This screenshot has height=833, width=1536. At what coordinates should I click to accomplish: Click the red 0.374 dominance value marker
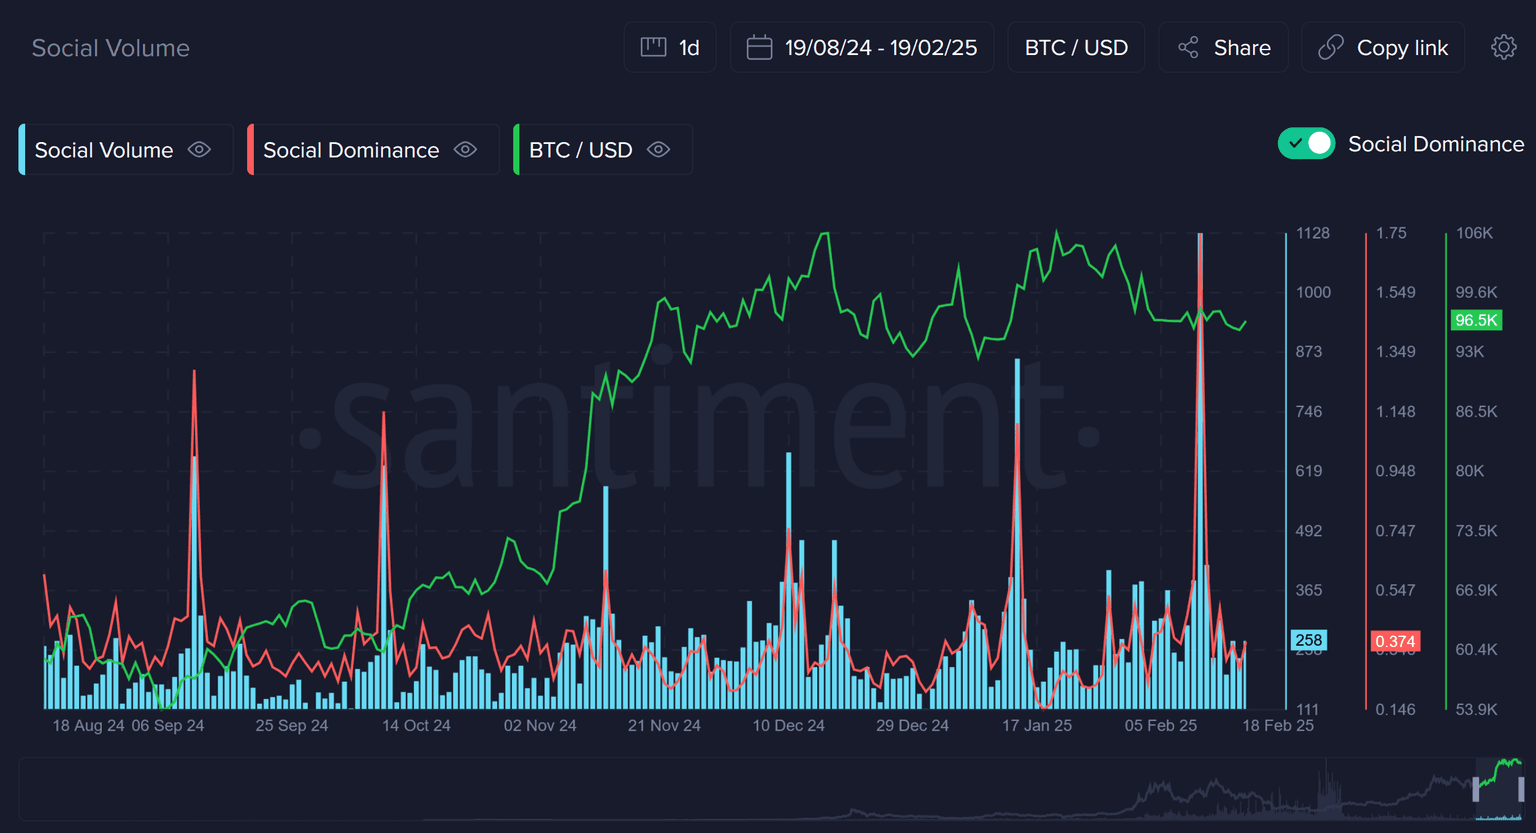click(x=1394, y=641)
